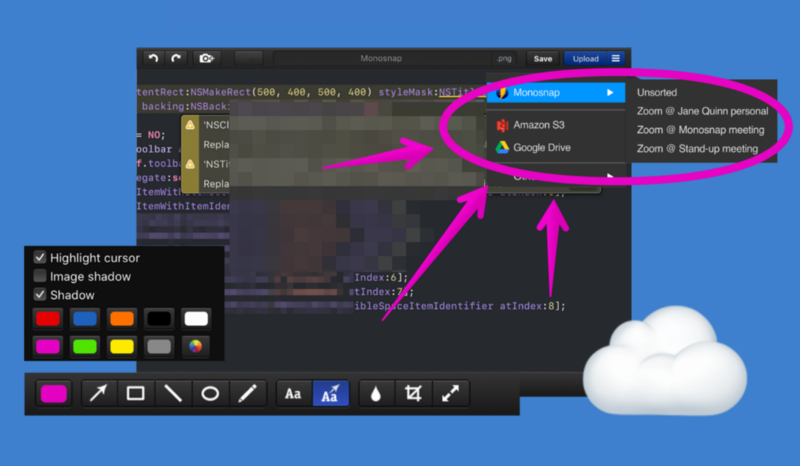Disable the Highlight cursor checkbox
The width and height of the screenshot is (800, 466).
point(41,257)
